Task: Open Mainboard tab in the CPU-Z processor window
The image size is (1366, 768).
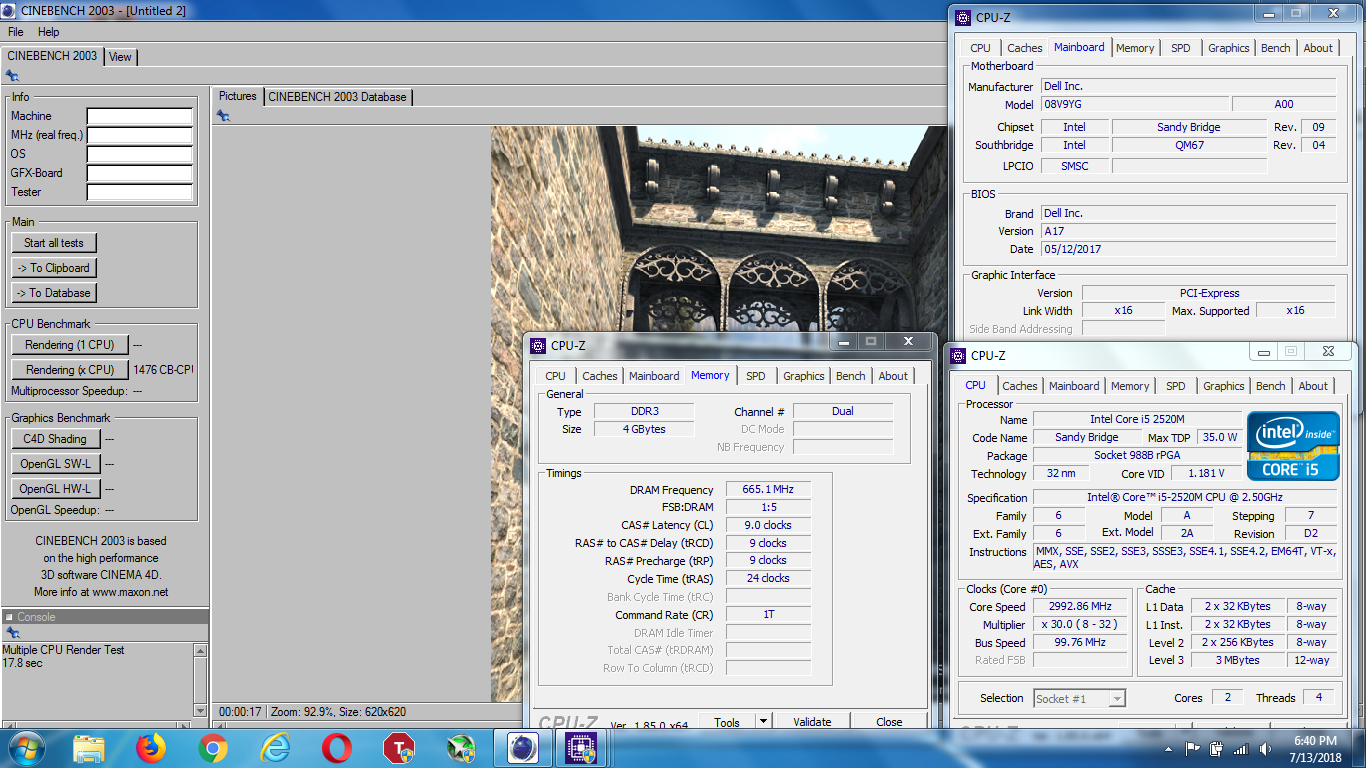Action: [1074, 386]
